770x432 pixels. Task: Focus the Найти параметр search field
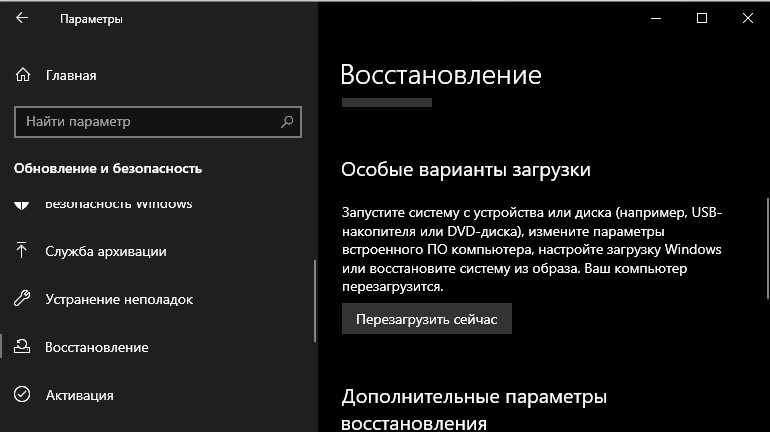coord(158,122)
